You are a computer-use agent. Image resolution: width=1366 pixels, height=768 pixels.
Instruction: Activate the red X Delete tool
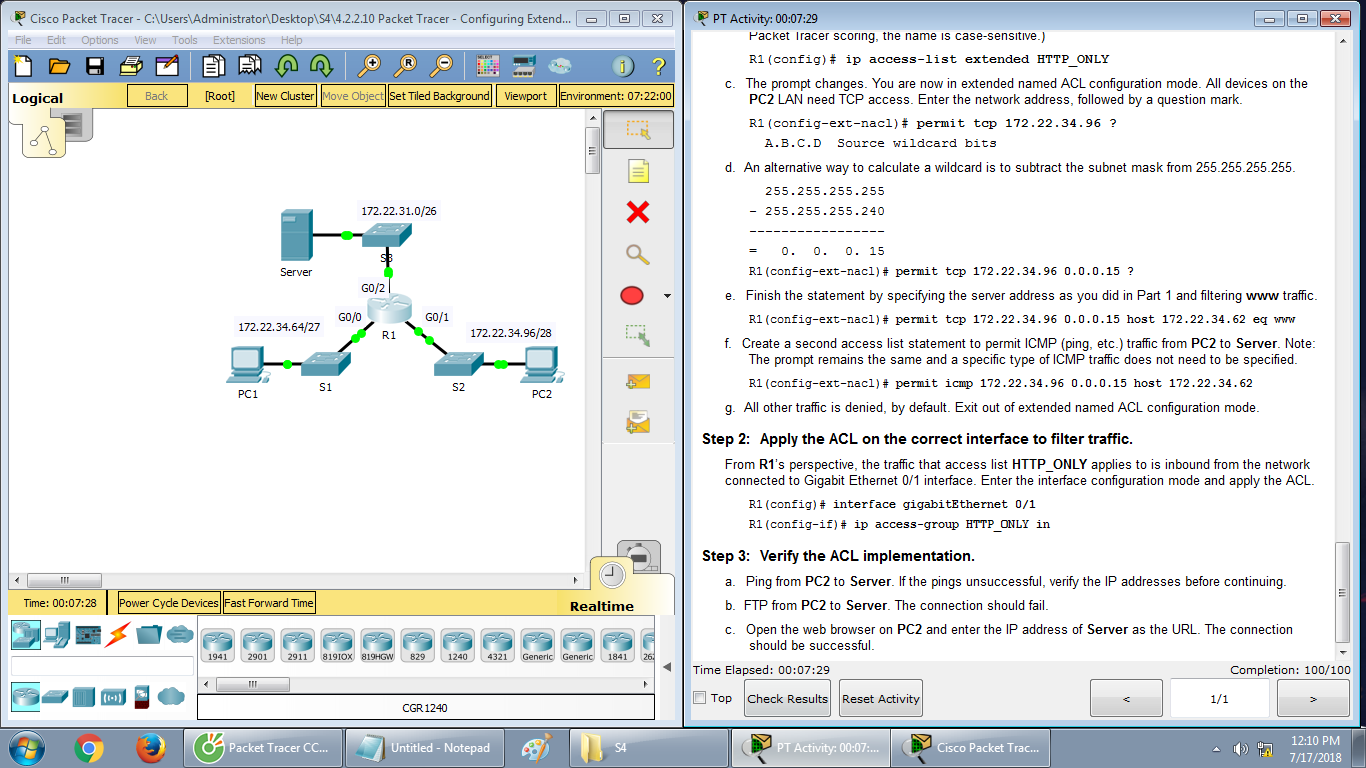638,212
